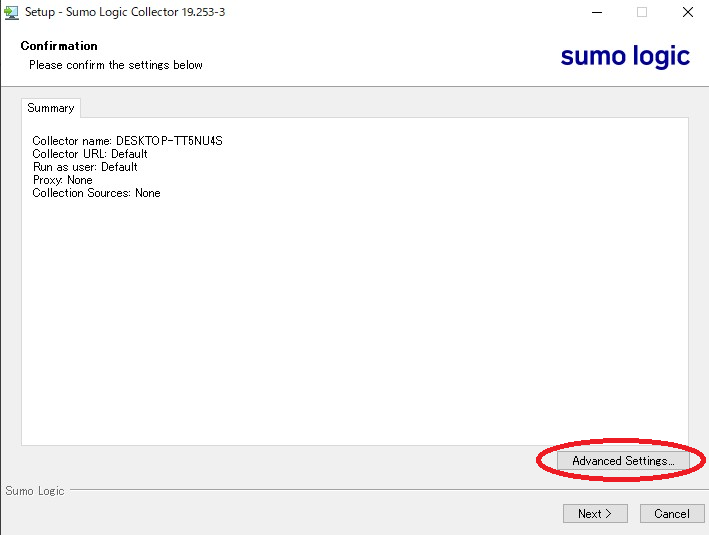Select the Proxy: None line
This screenshot has width=709, height=535.
[x=62, y=180]
